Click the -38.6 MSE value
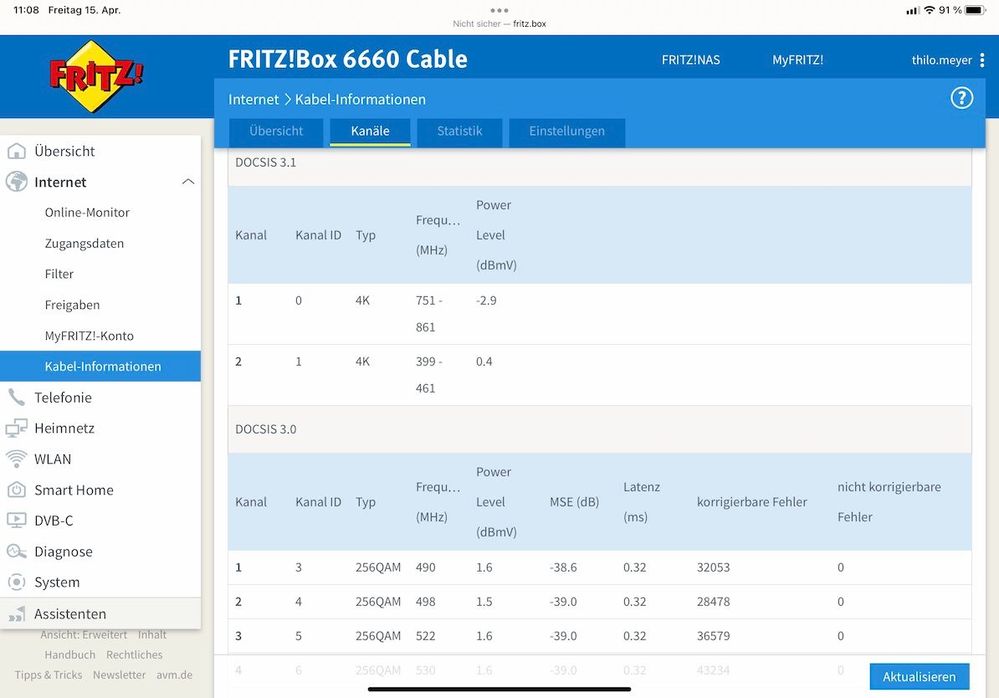The width and height of the screenshot is (999, 698). [x=563, y=567]
